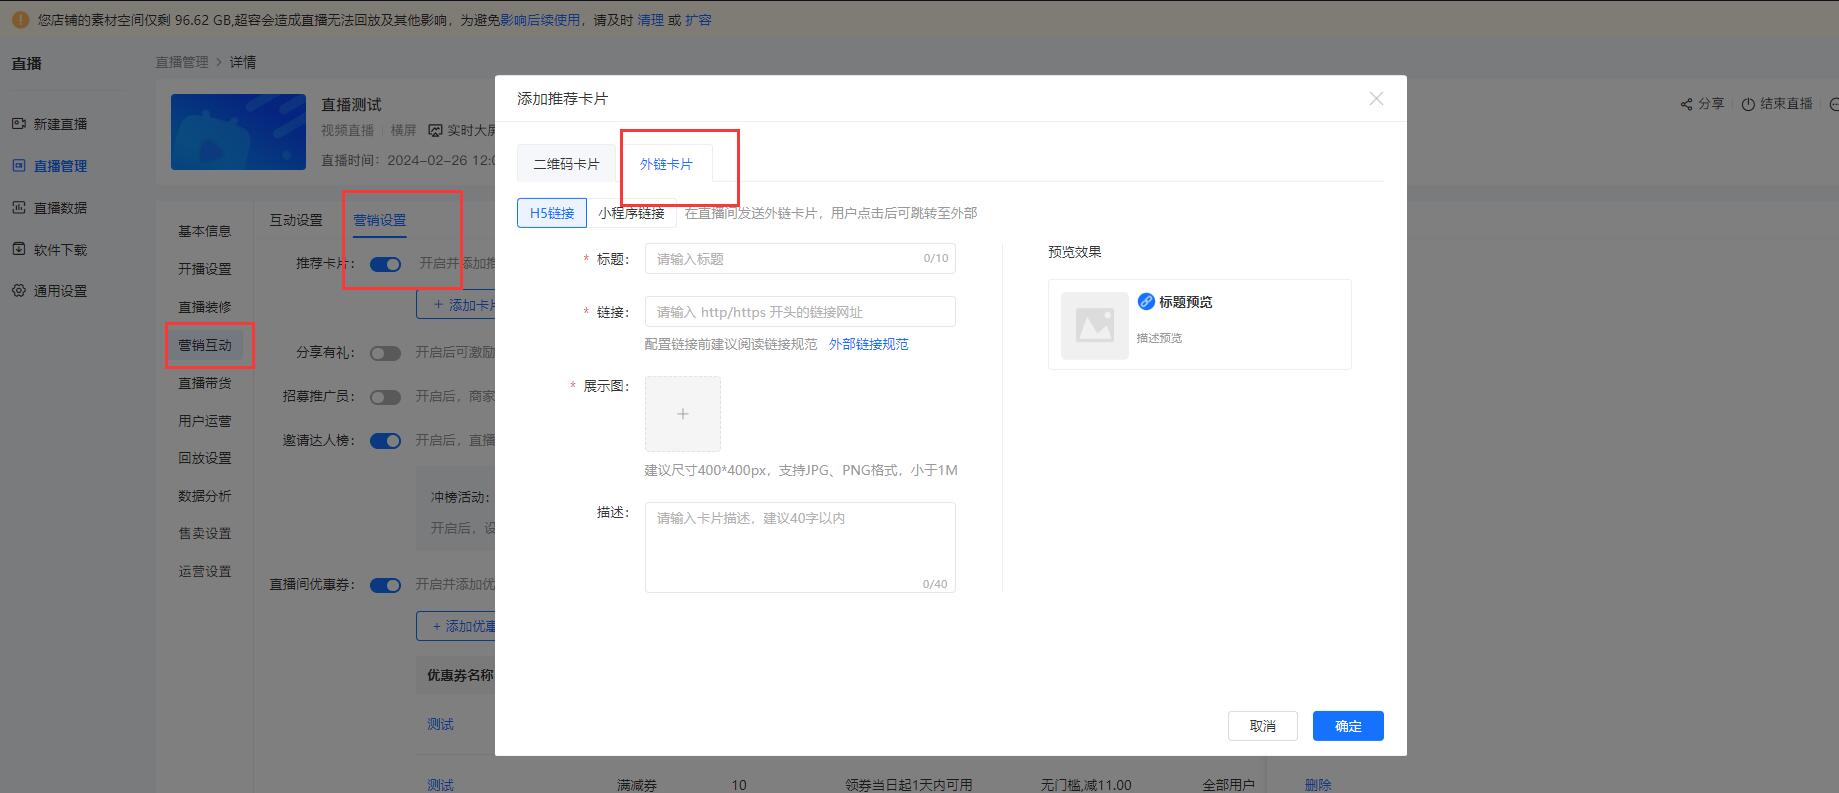Click the 新建直播 sidebar icon

(18, 124)
